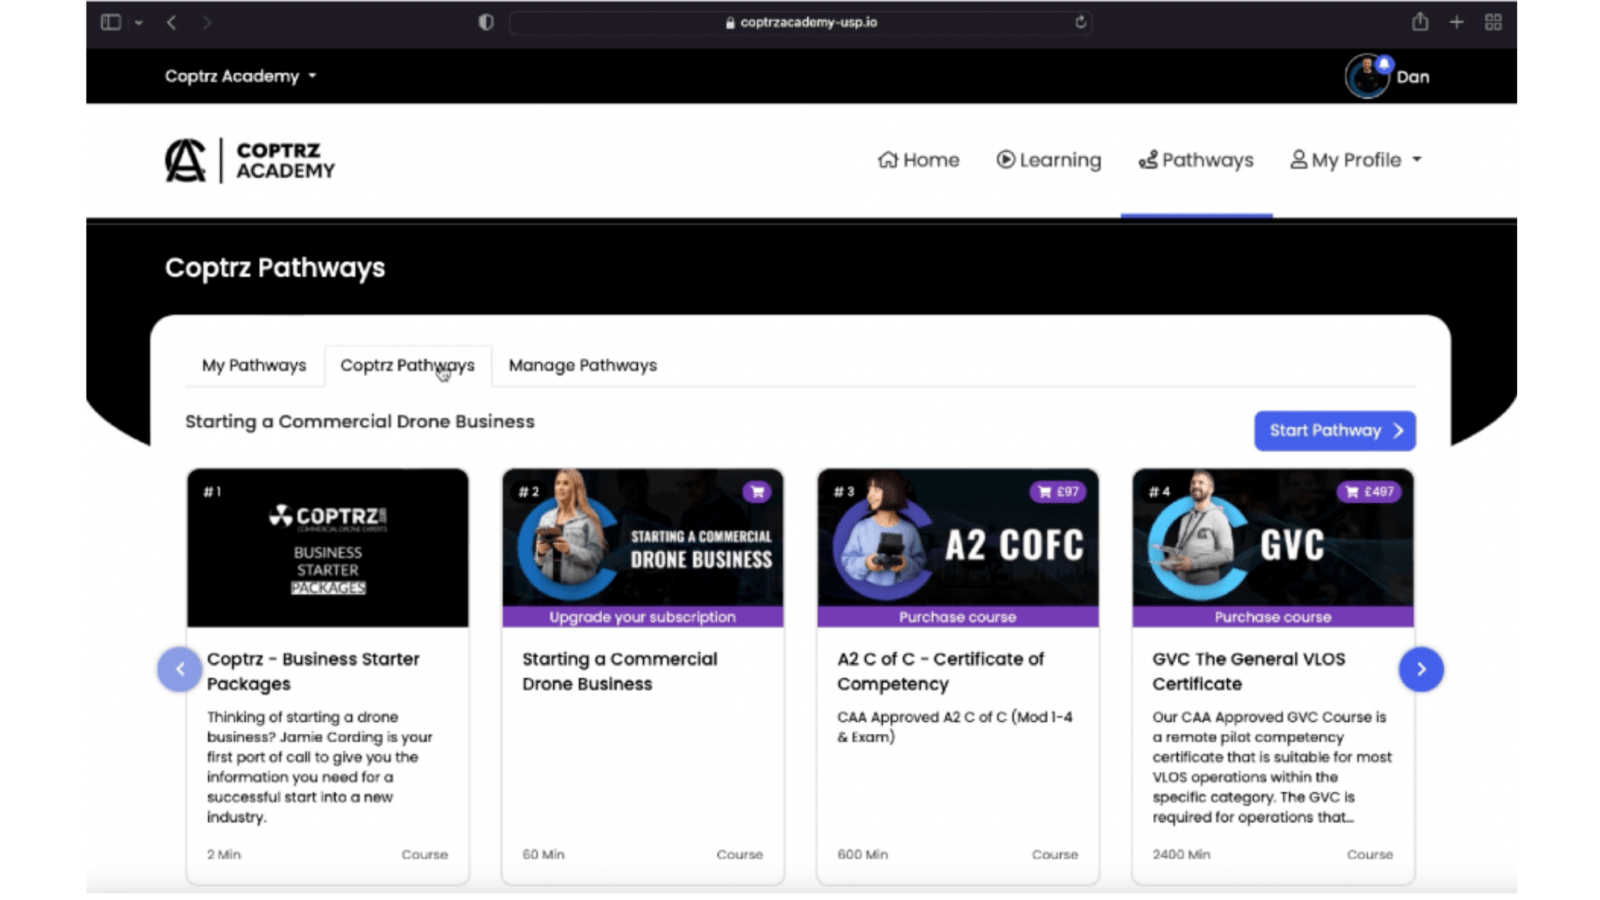The image size is (1600, 900).
Task: Click the Learning play icon in navigation
Action: coord(1004,159)
